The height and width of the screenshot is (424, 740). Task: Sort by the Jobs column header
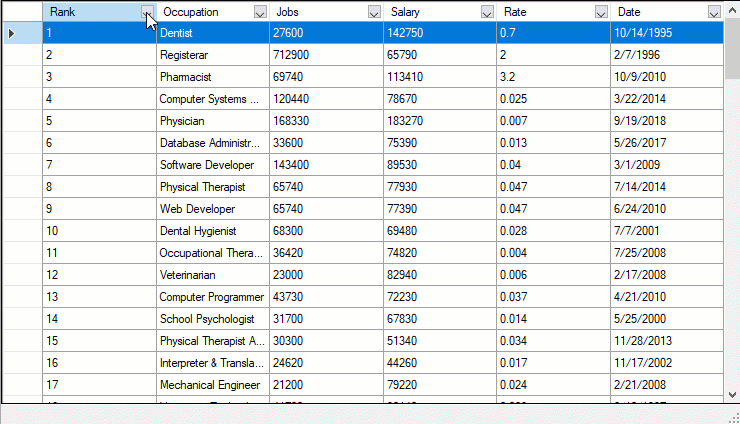[x=327, y=12]
